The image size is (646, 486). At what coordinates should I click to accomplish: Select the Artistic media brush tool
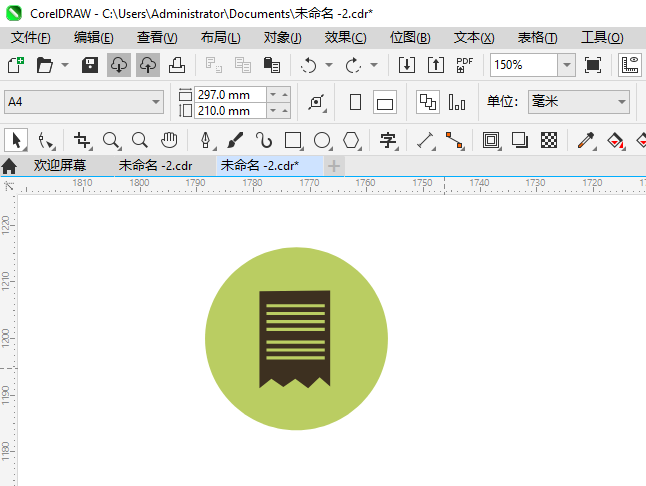pos(235,140)
